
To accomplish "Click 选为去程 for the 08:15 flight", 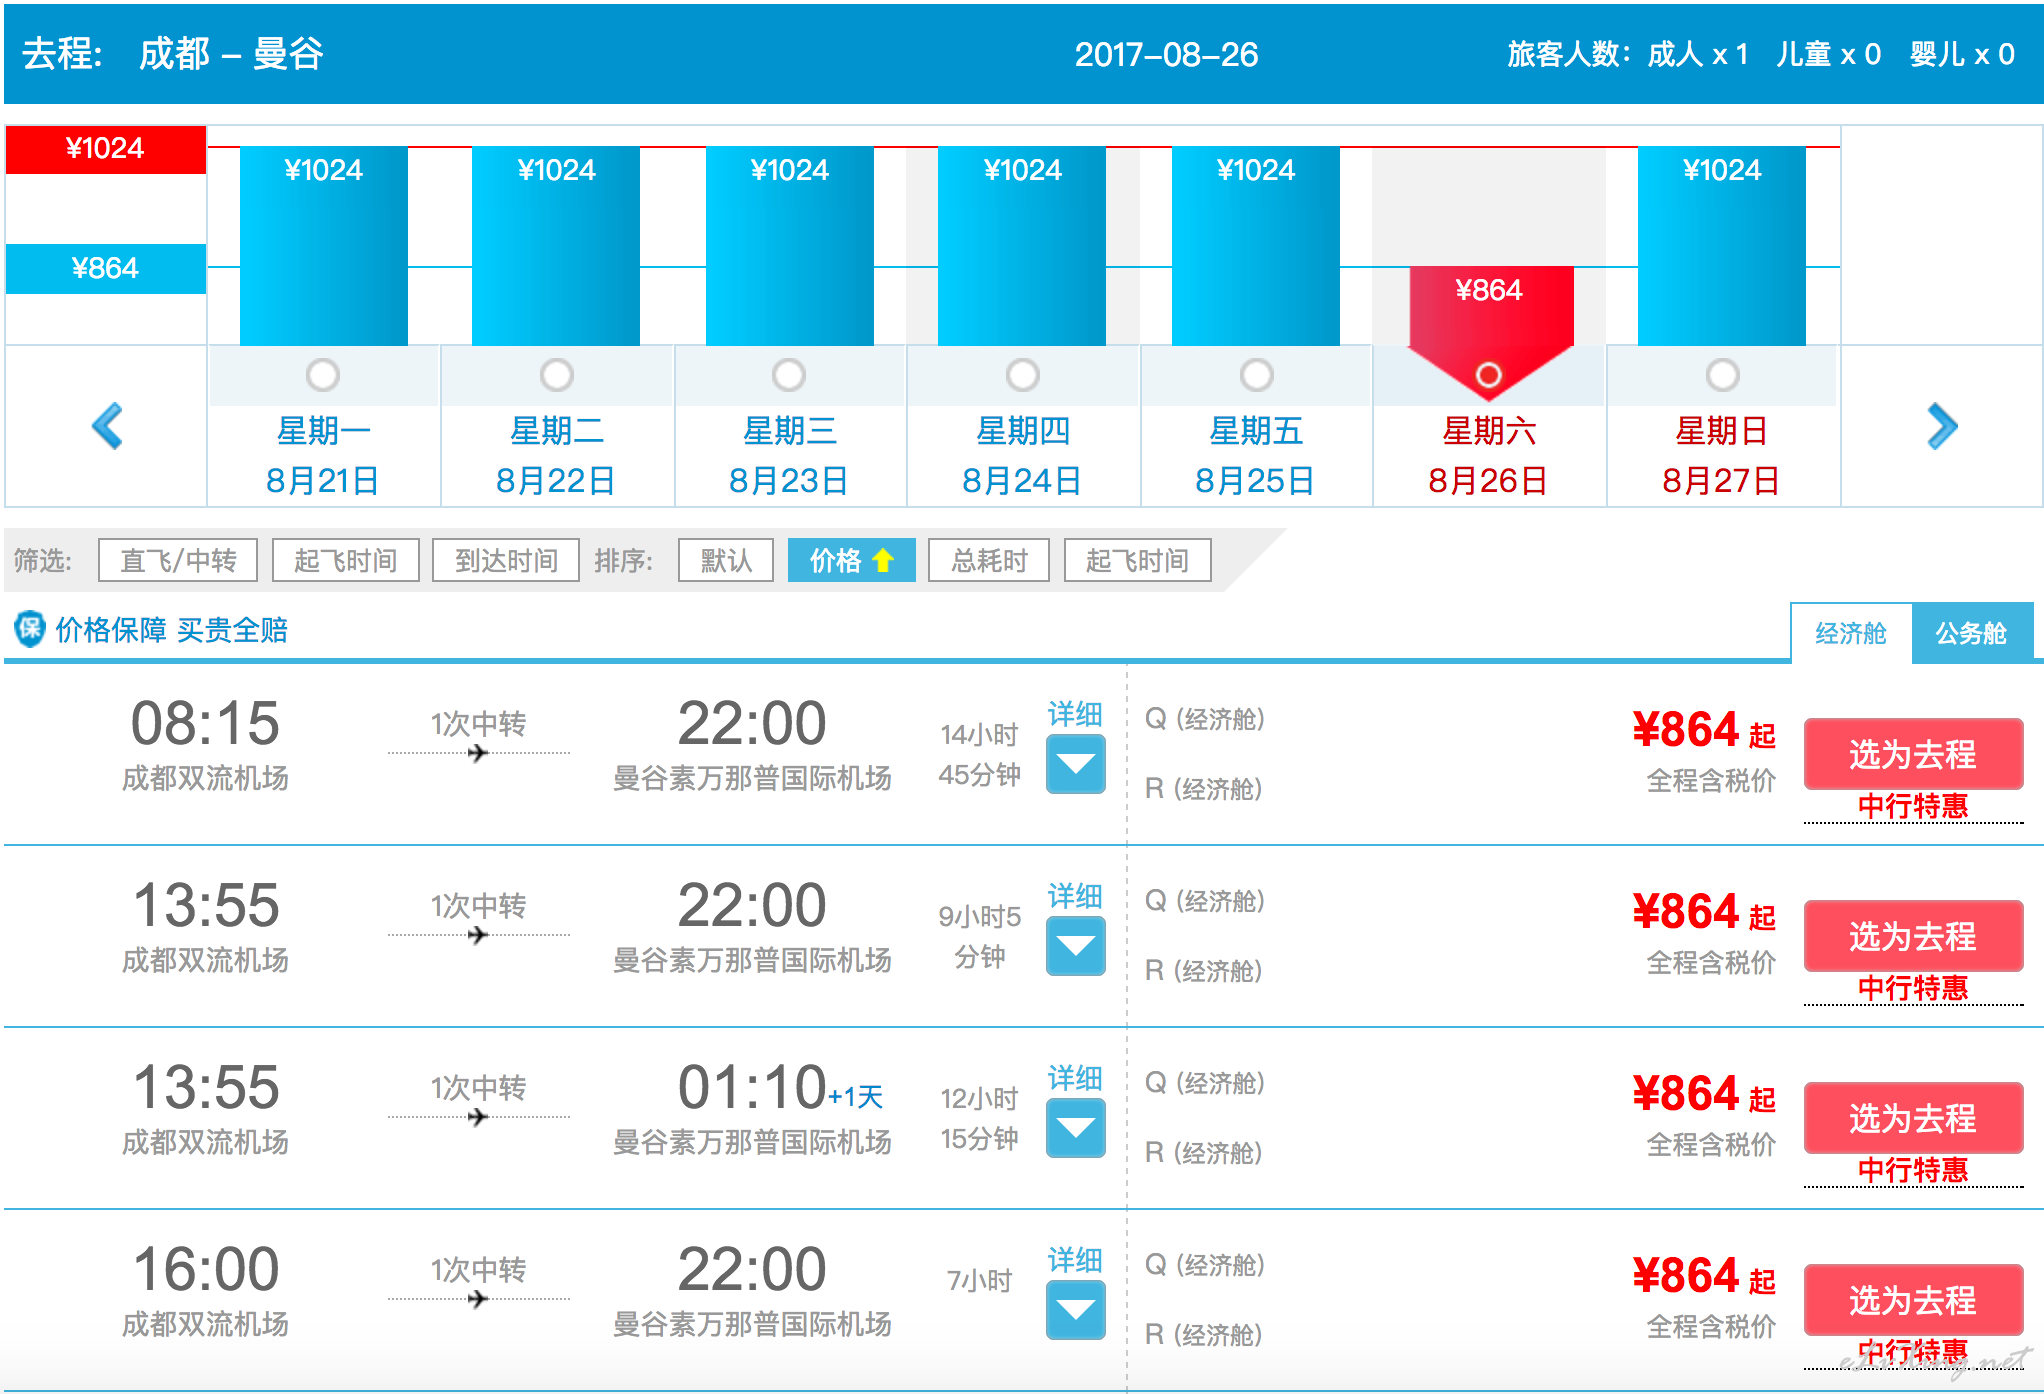I will (x=1912, y=754).
